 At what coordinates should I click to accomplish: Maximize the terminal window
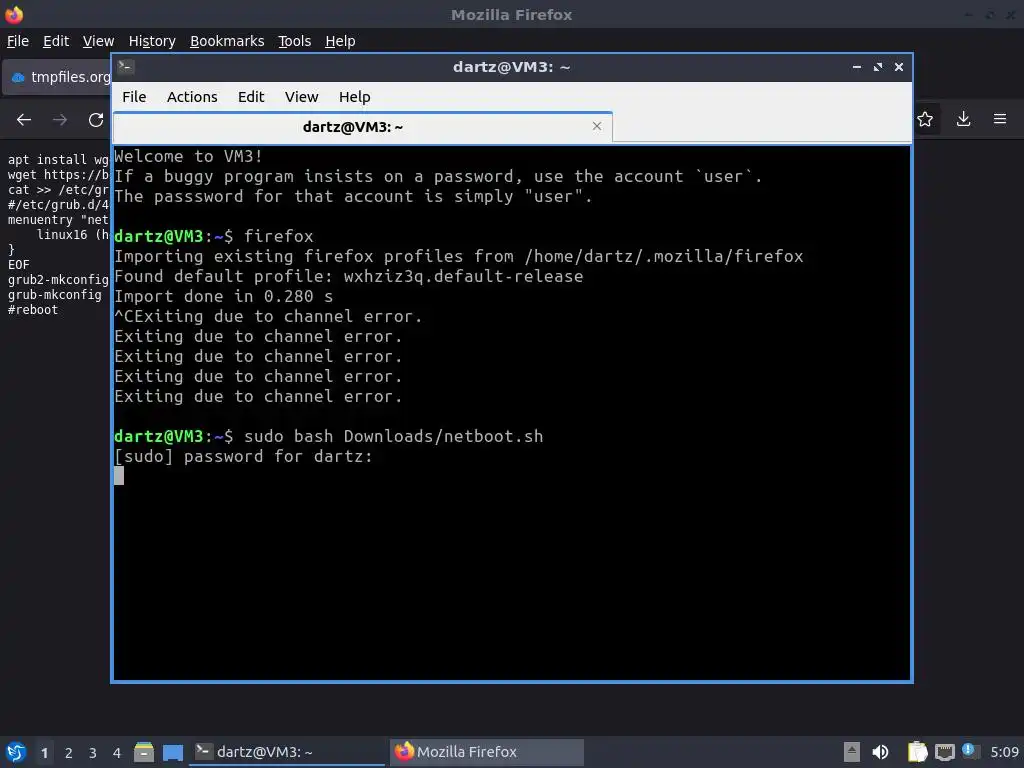pyautogui.click(x=877, y=67)
